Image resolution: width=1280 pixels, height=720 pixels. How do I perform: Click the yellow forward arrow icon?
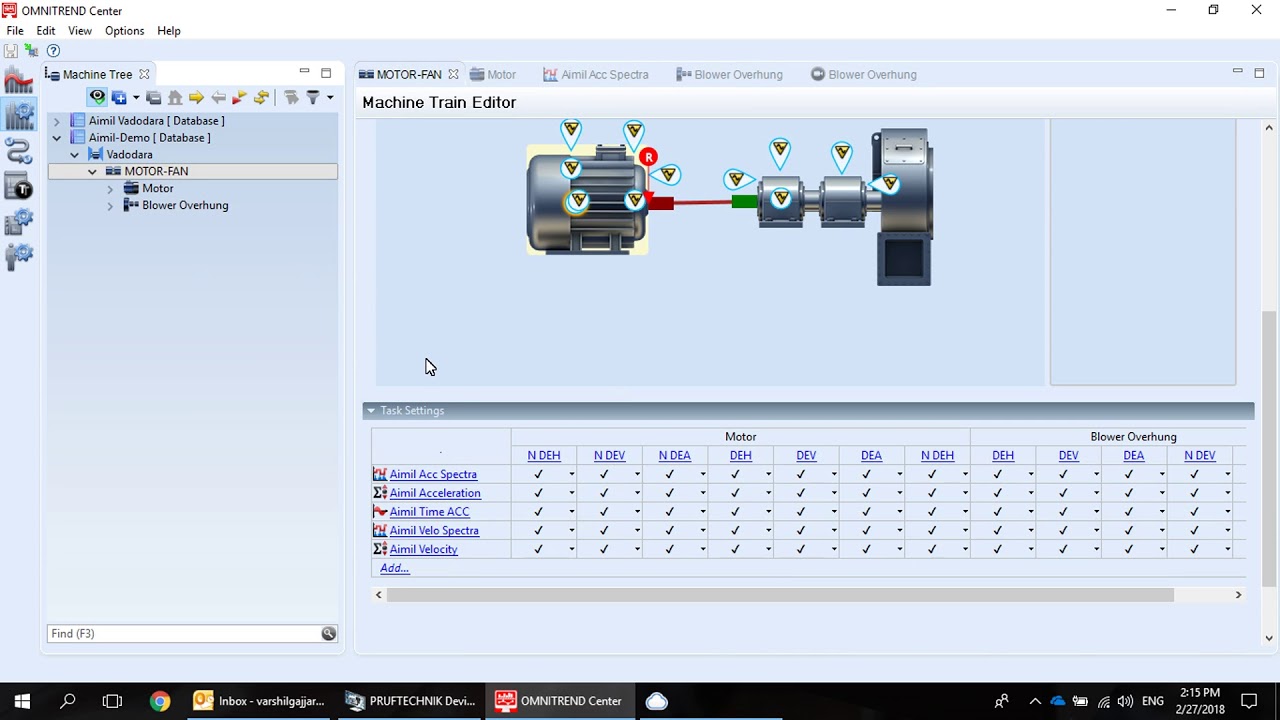[x=196, y=97]
